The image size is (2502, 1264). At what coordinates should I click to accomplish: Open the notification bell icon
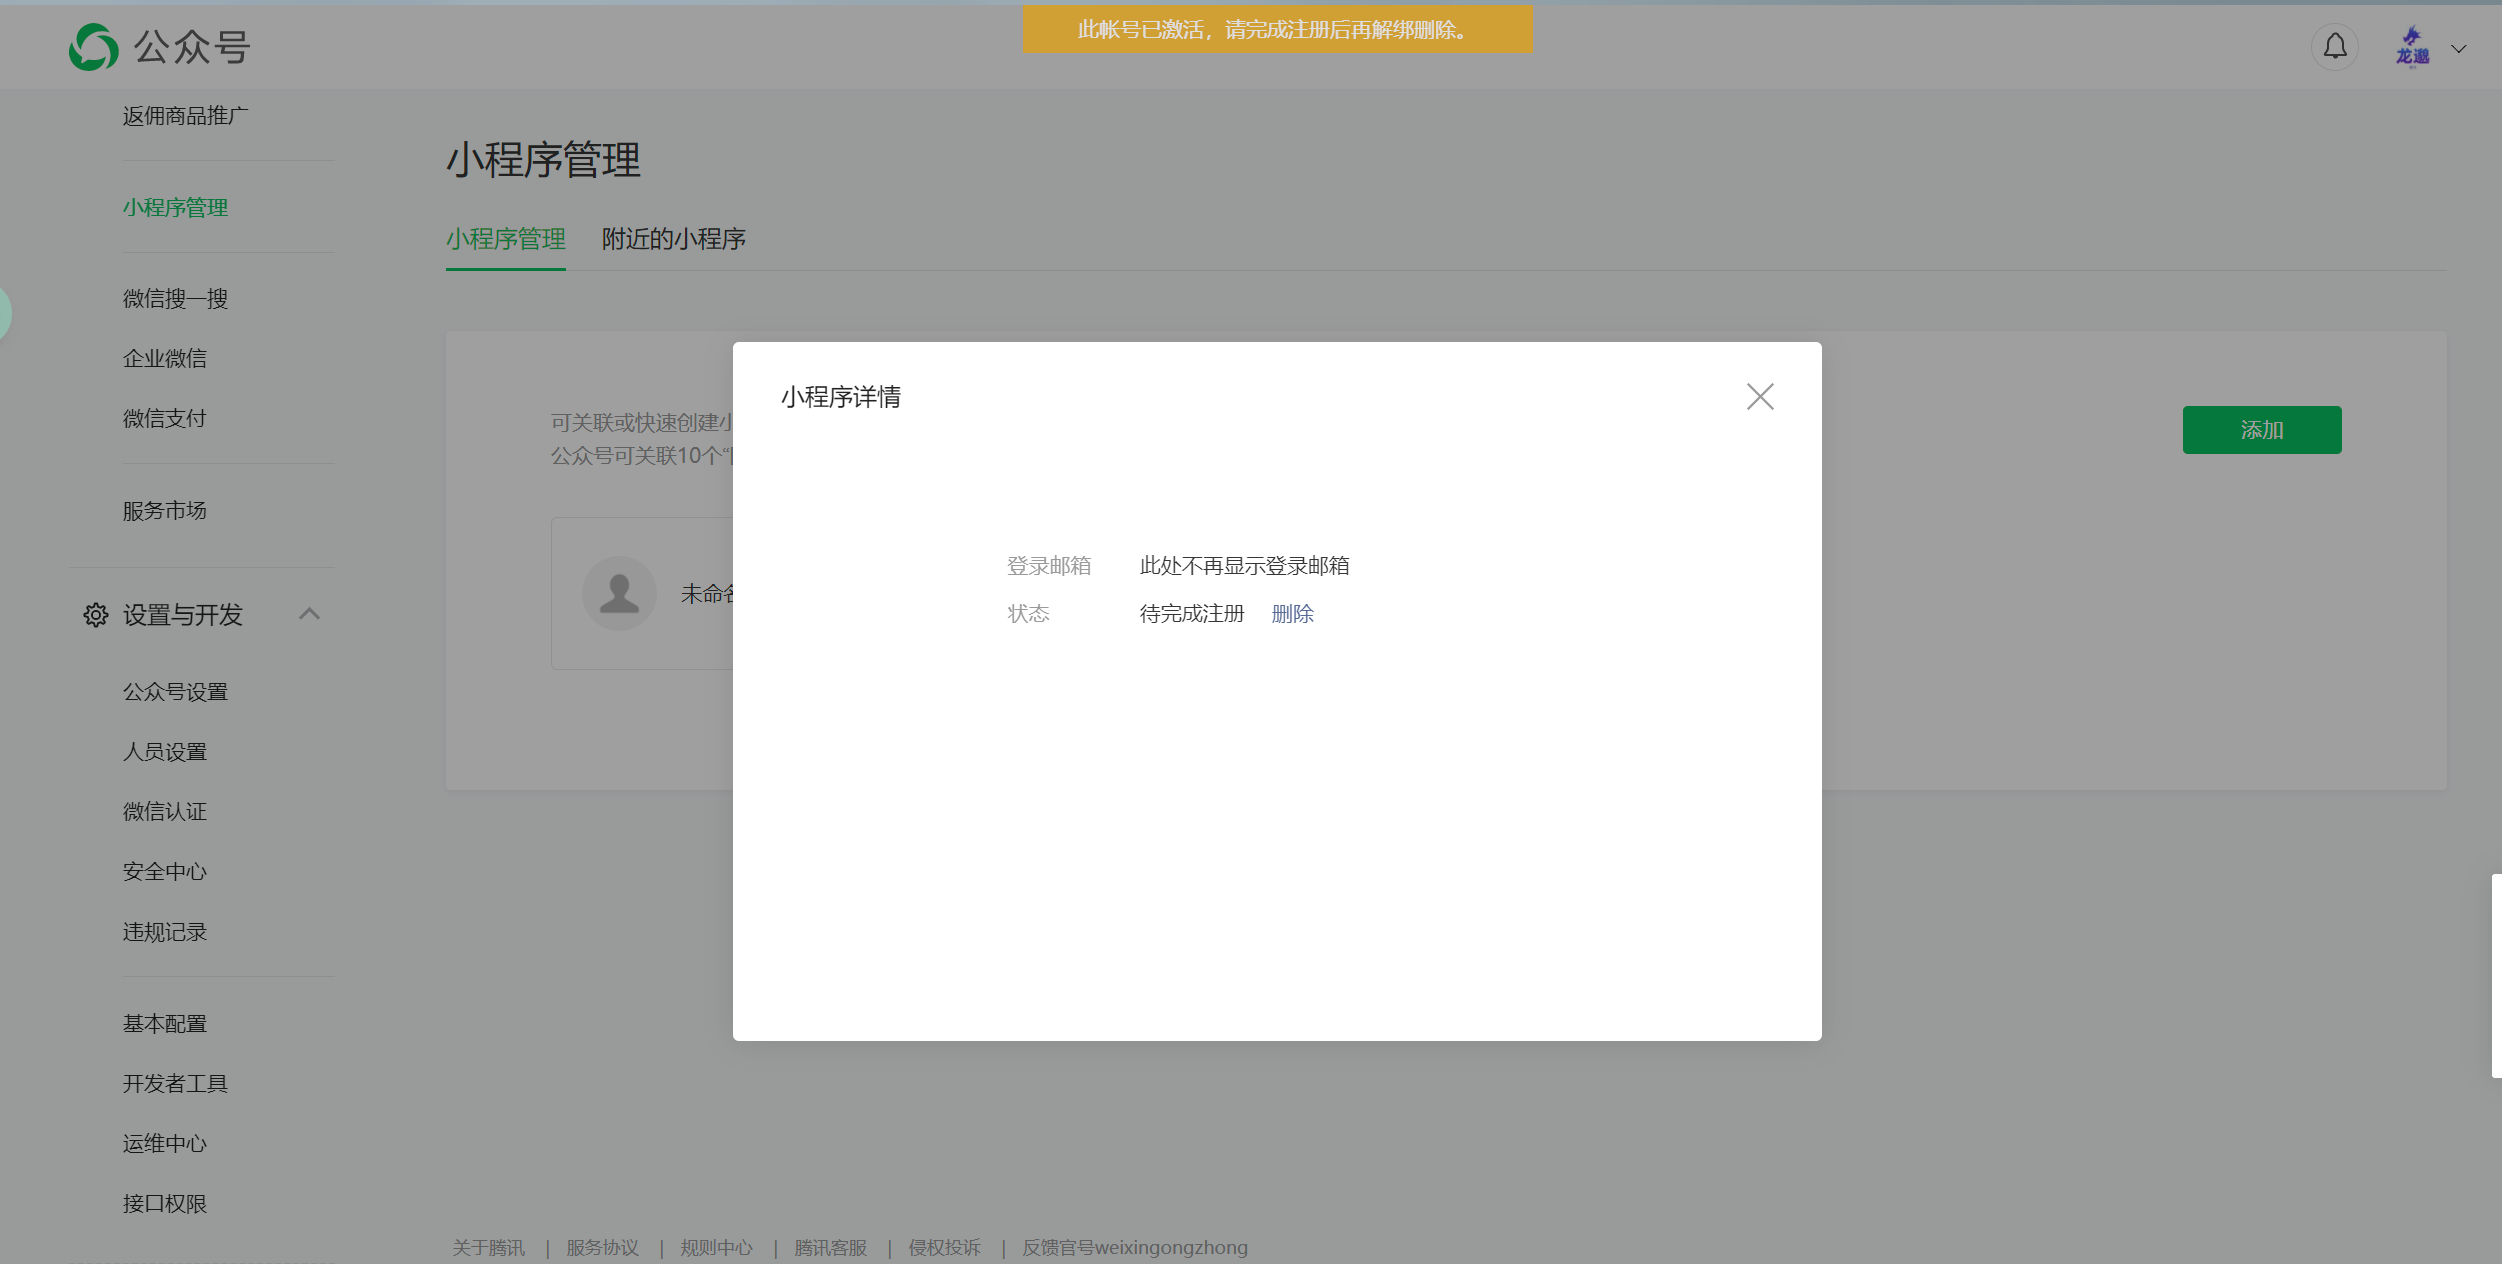pos(2334,47)
